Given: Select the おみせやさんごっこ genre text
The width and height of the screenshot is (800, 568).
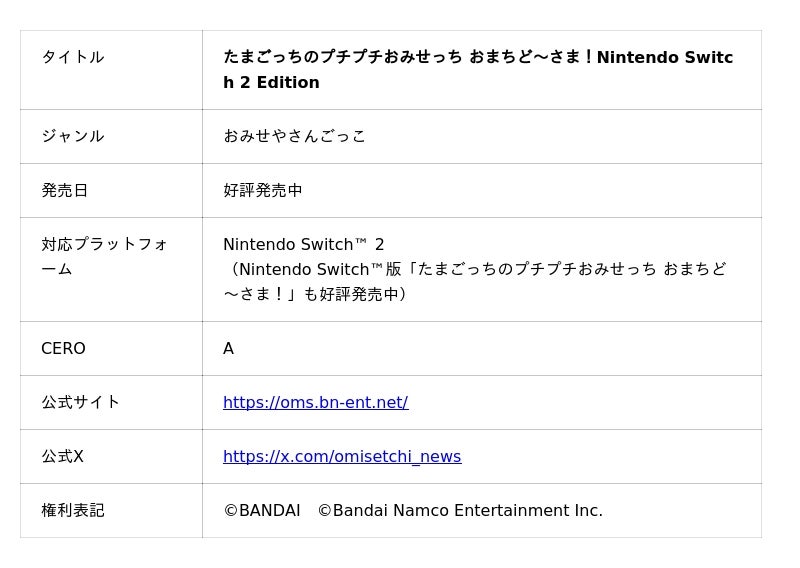Looking at the screenshot, I should point(294,136).
